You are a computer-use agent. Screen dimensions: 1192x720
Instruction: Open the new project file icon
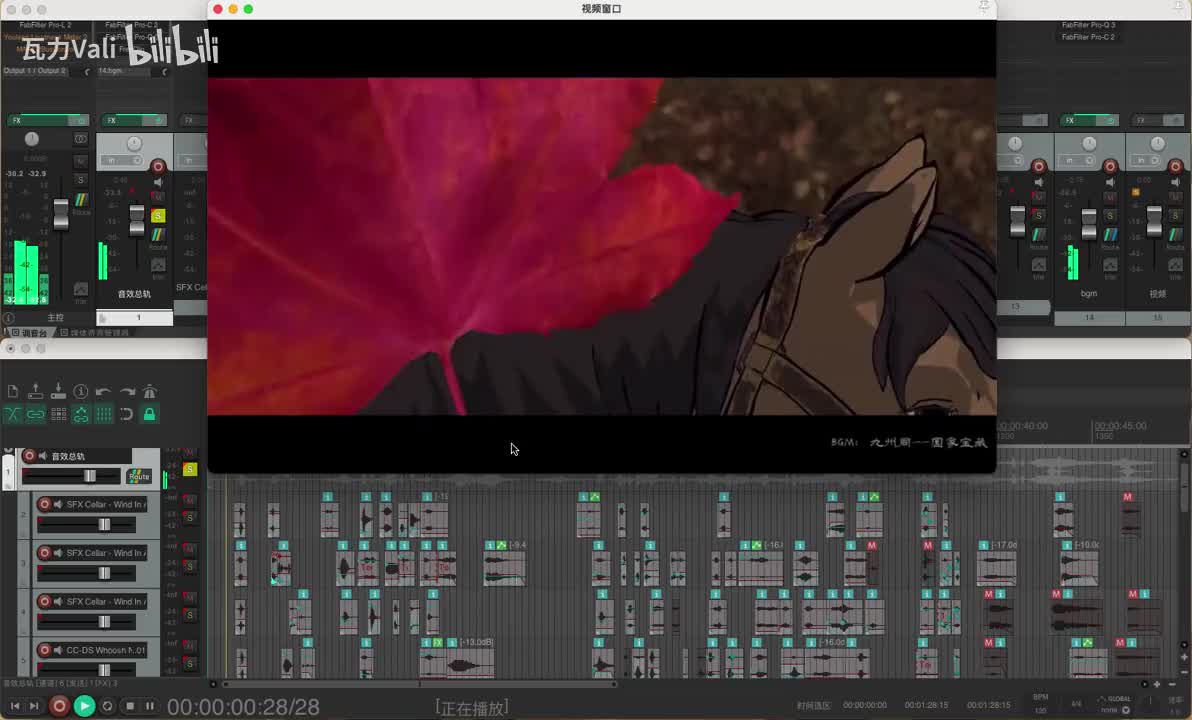coord(13,392)
